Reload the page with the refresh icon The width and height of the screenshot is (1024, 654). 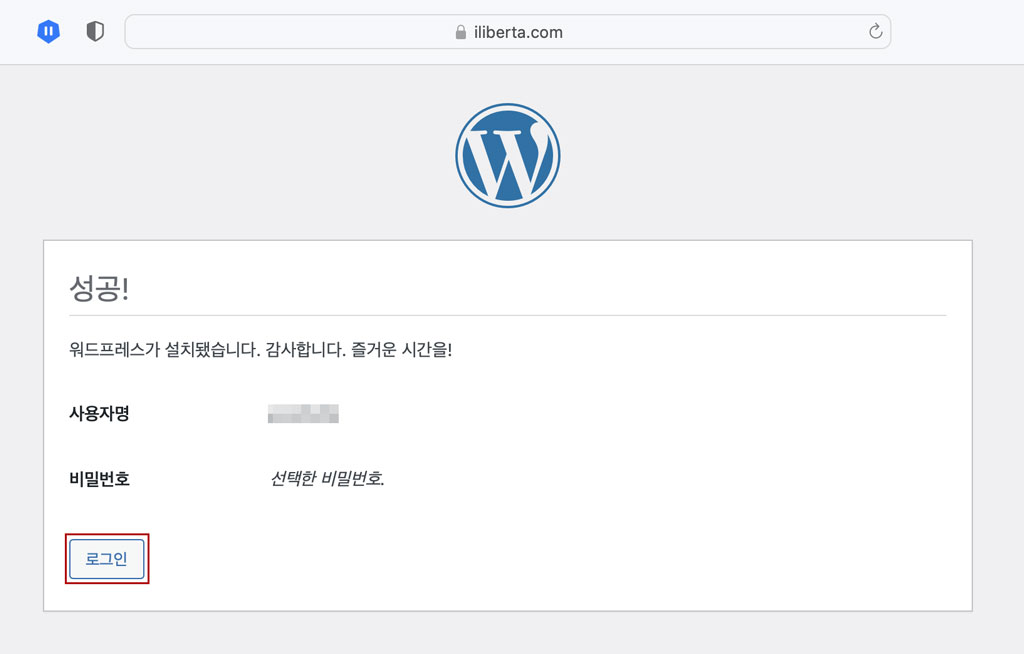coord(875,31)
